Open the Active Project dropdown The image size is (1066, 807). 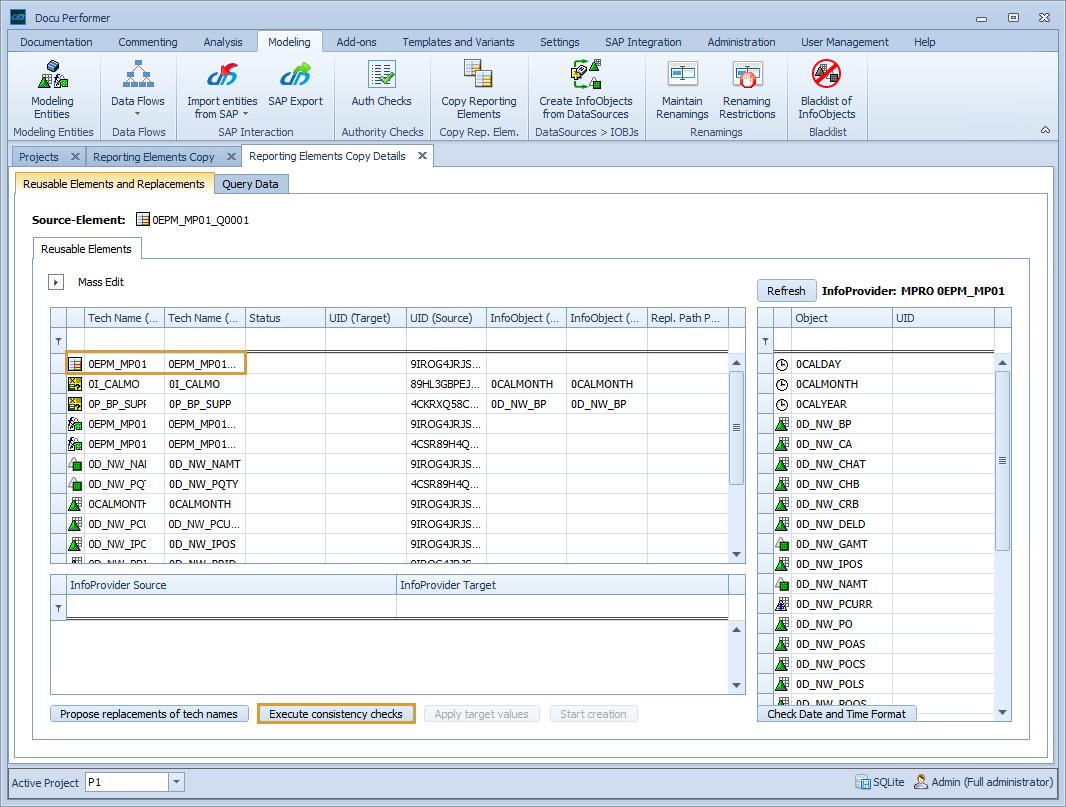(176, 782)
